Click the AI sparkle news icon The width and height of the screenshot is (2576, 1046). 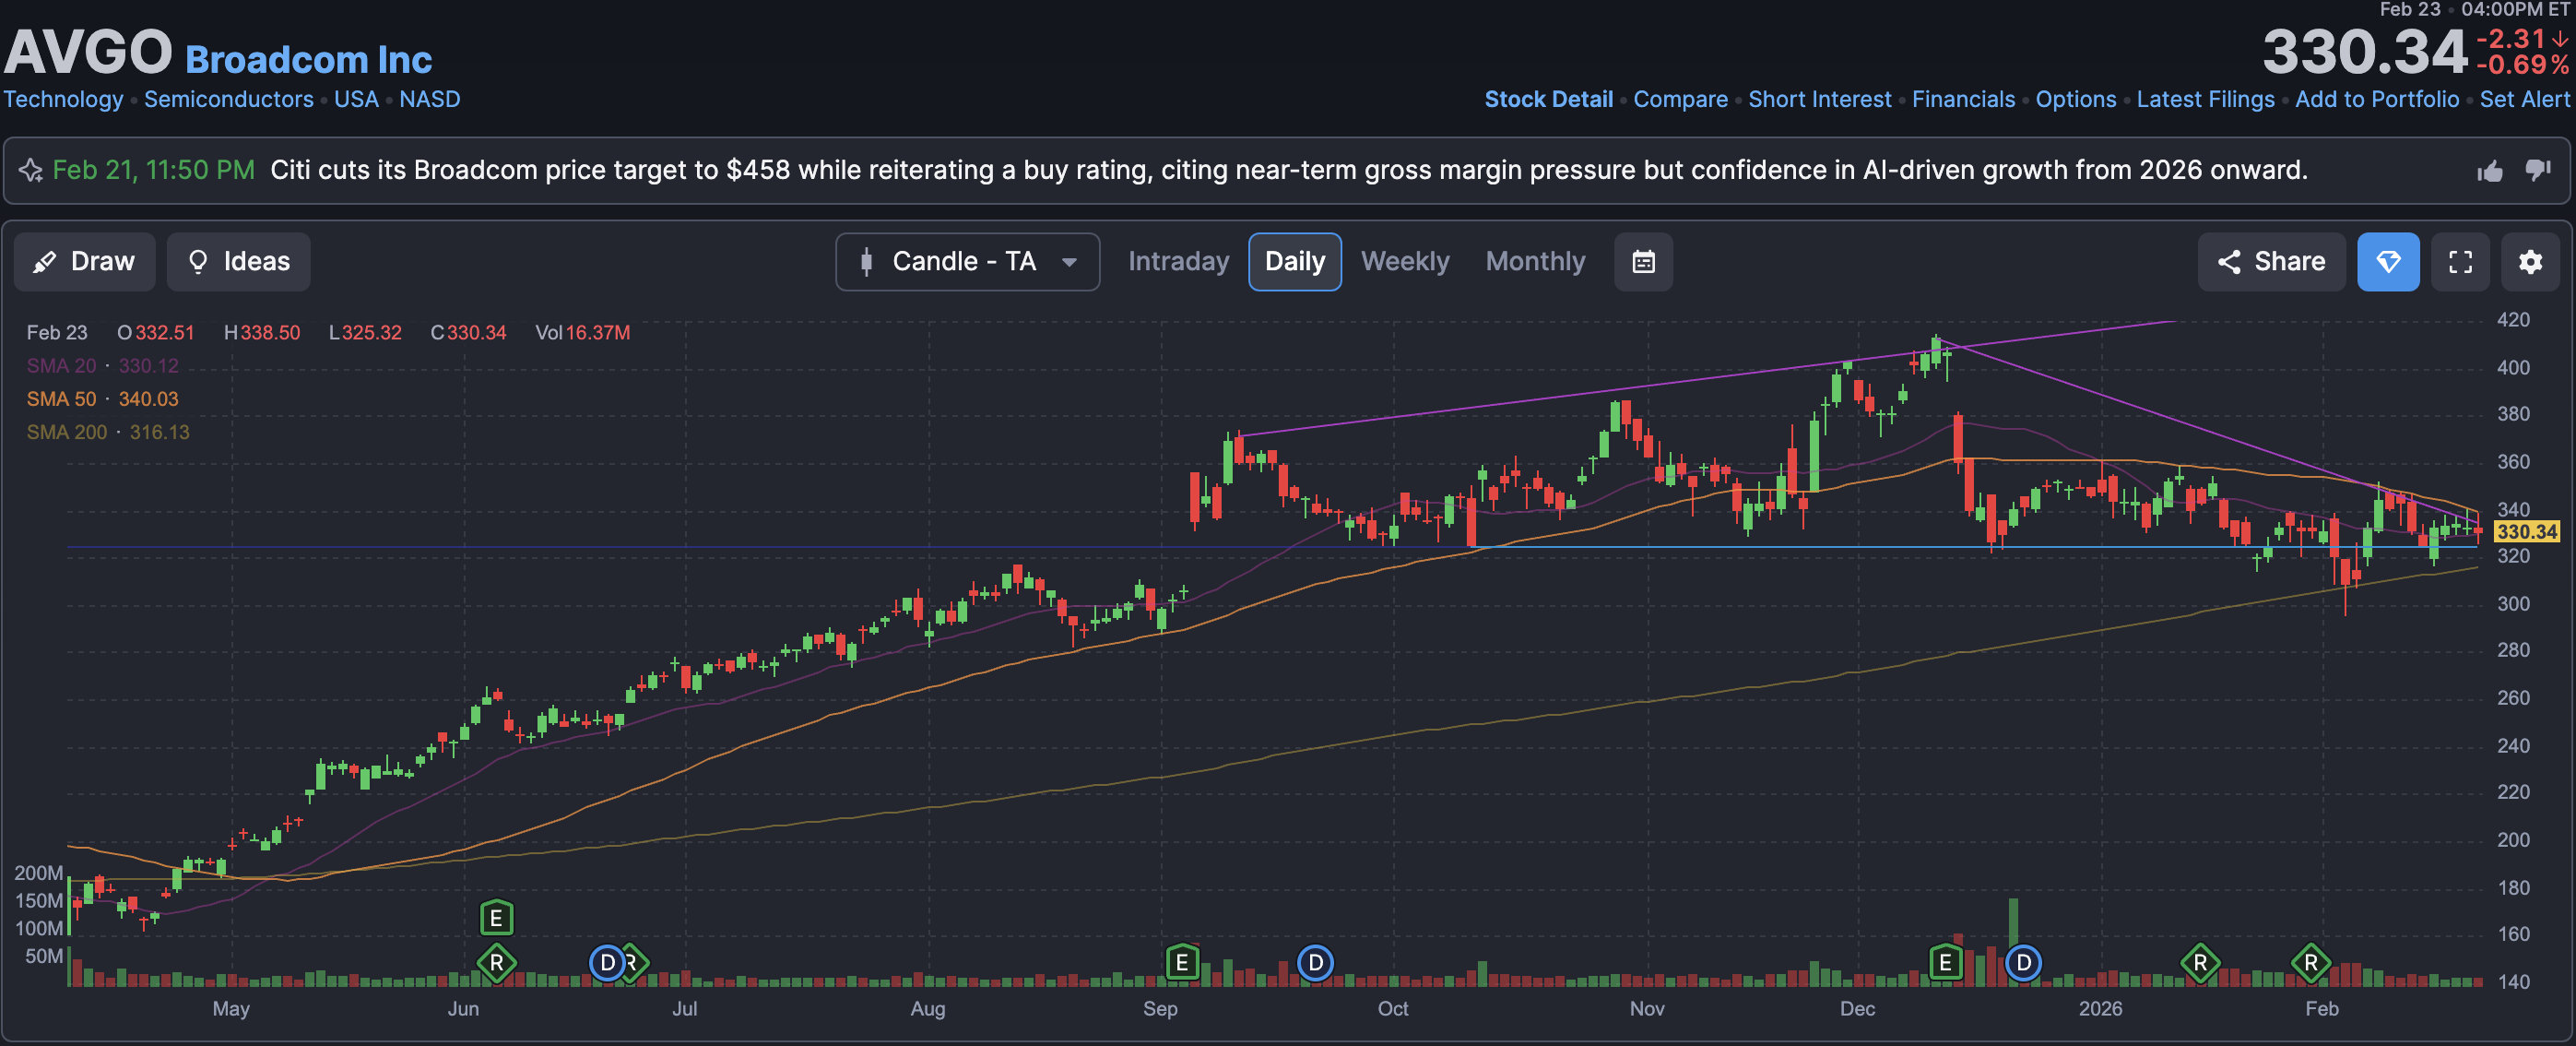pyautogui.click(x=31, y=171)
